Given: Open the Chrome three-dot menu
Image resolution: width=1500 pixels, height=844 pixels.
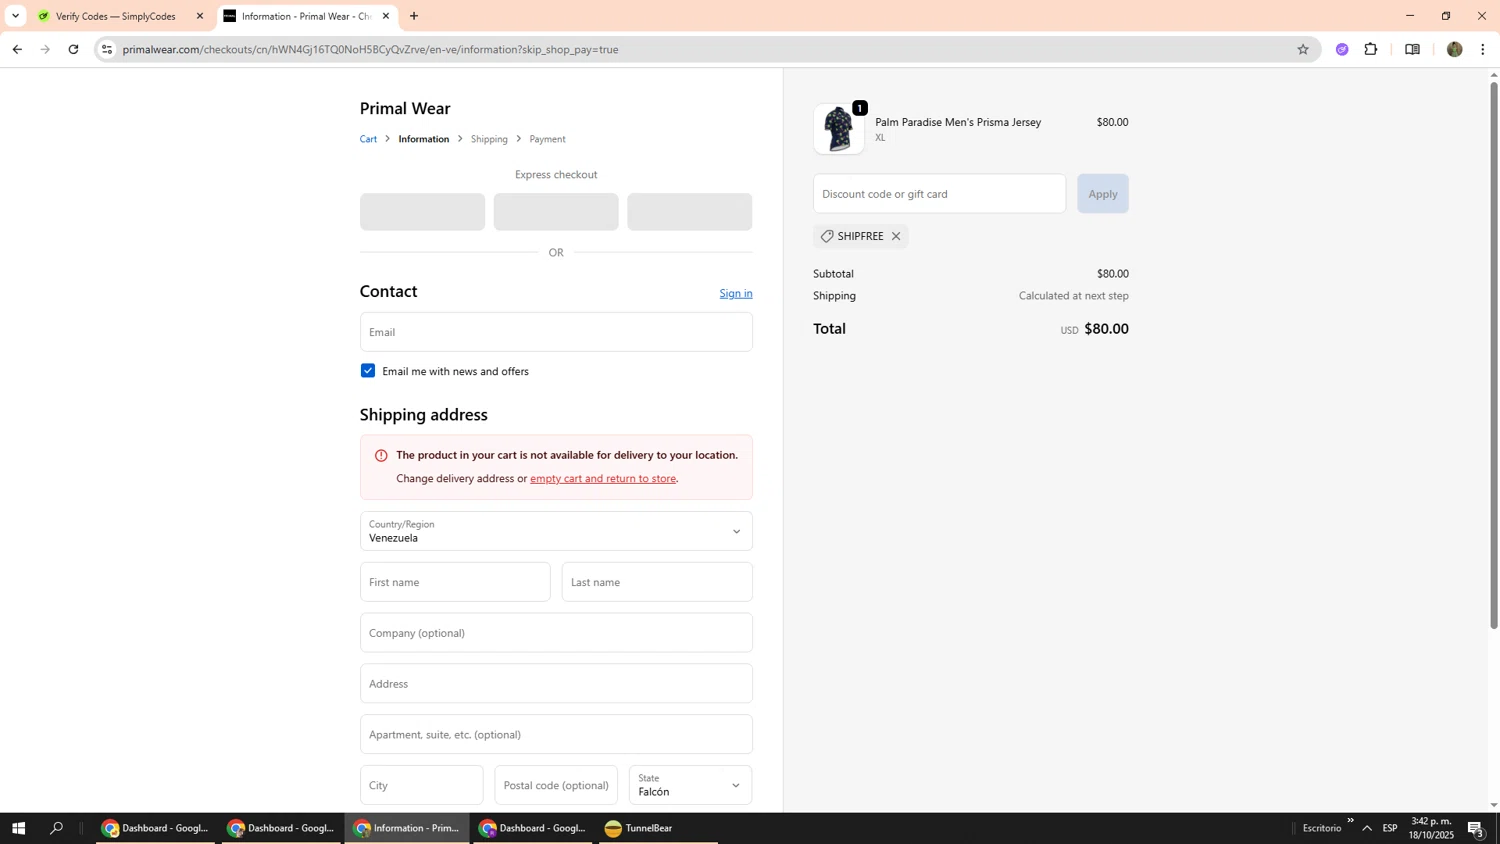Looking at the screenshot, I should click(x=1483, y=49).
